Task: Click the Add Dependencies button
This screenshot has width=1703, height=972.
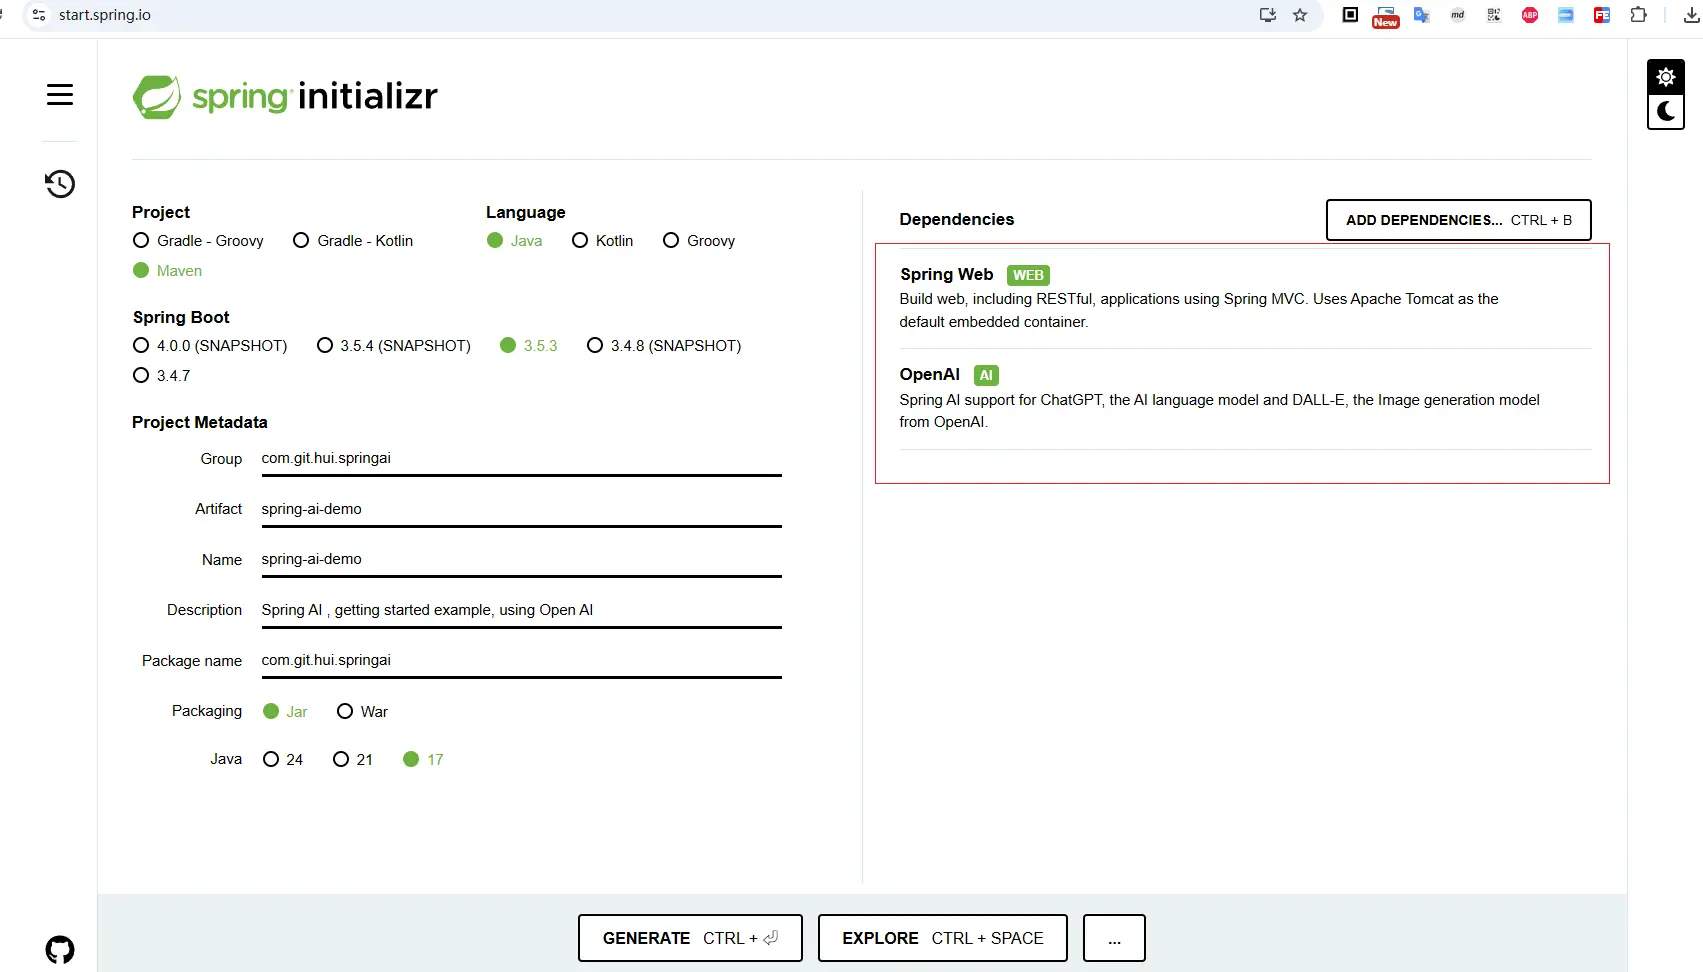Action: [1458, 220]
